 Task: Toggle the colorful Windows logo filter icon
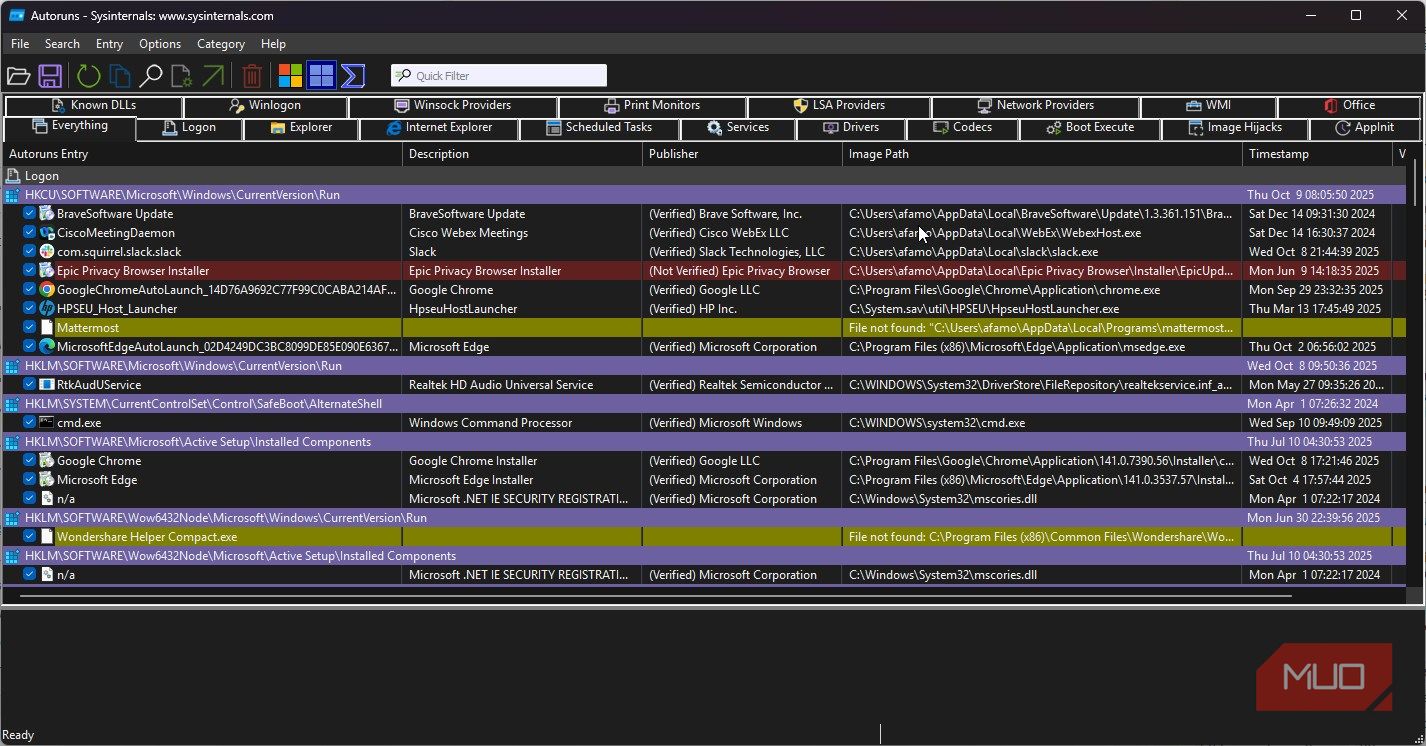291,76
